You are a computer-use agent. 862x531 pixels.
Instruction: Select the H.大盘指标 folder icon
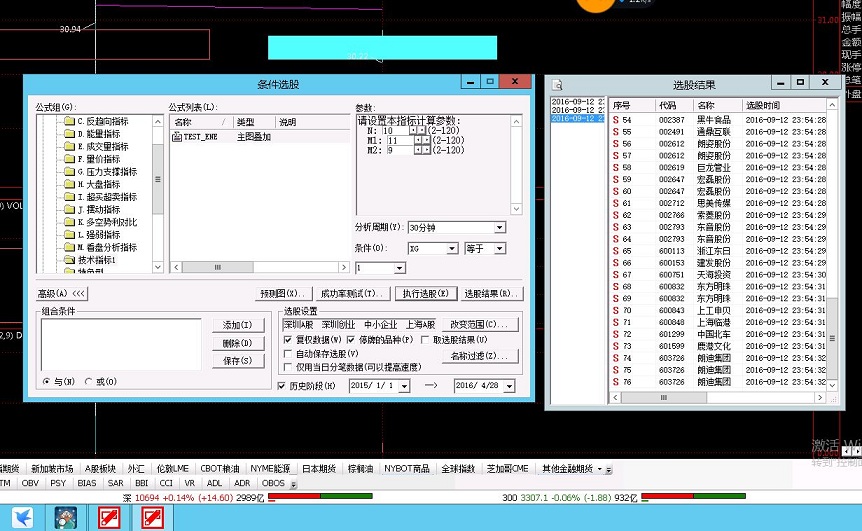tap(68, 184)
